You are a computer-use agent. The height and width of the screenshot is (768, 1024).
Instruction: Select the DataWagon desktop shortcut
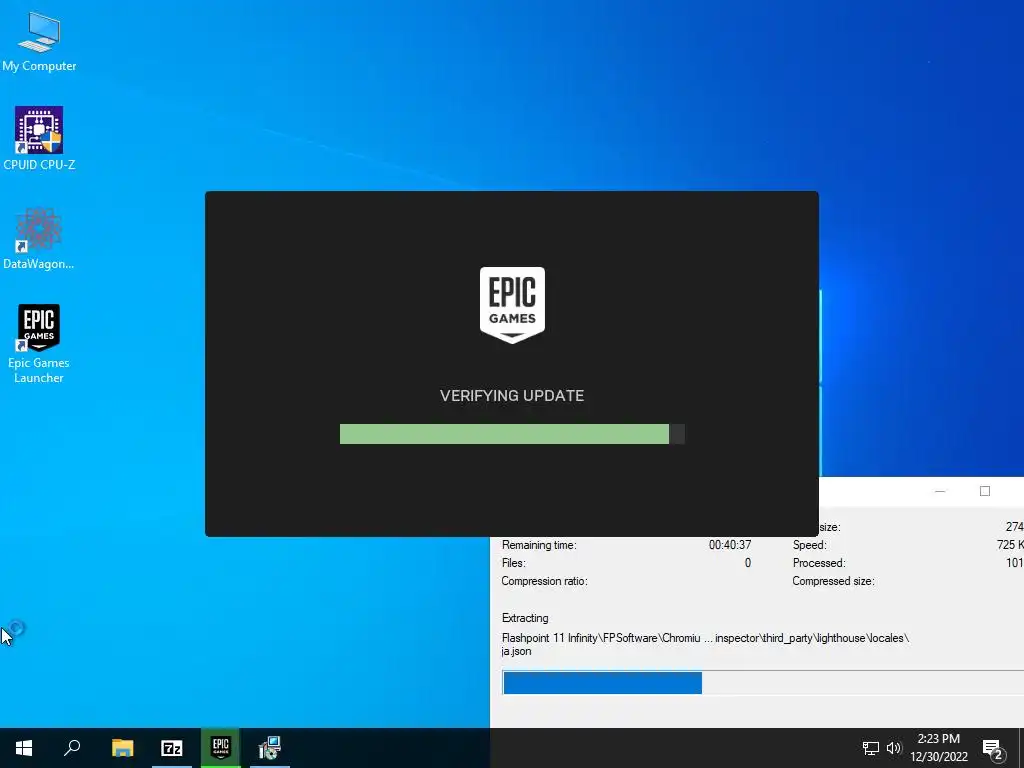[39, 238]
